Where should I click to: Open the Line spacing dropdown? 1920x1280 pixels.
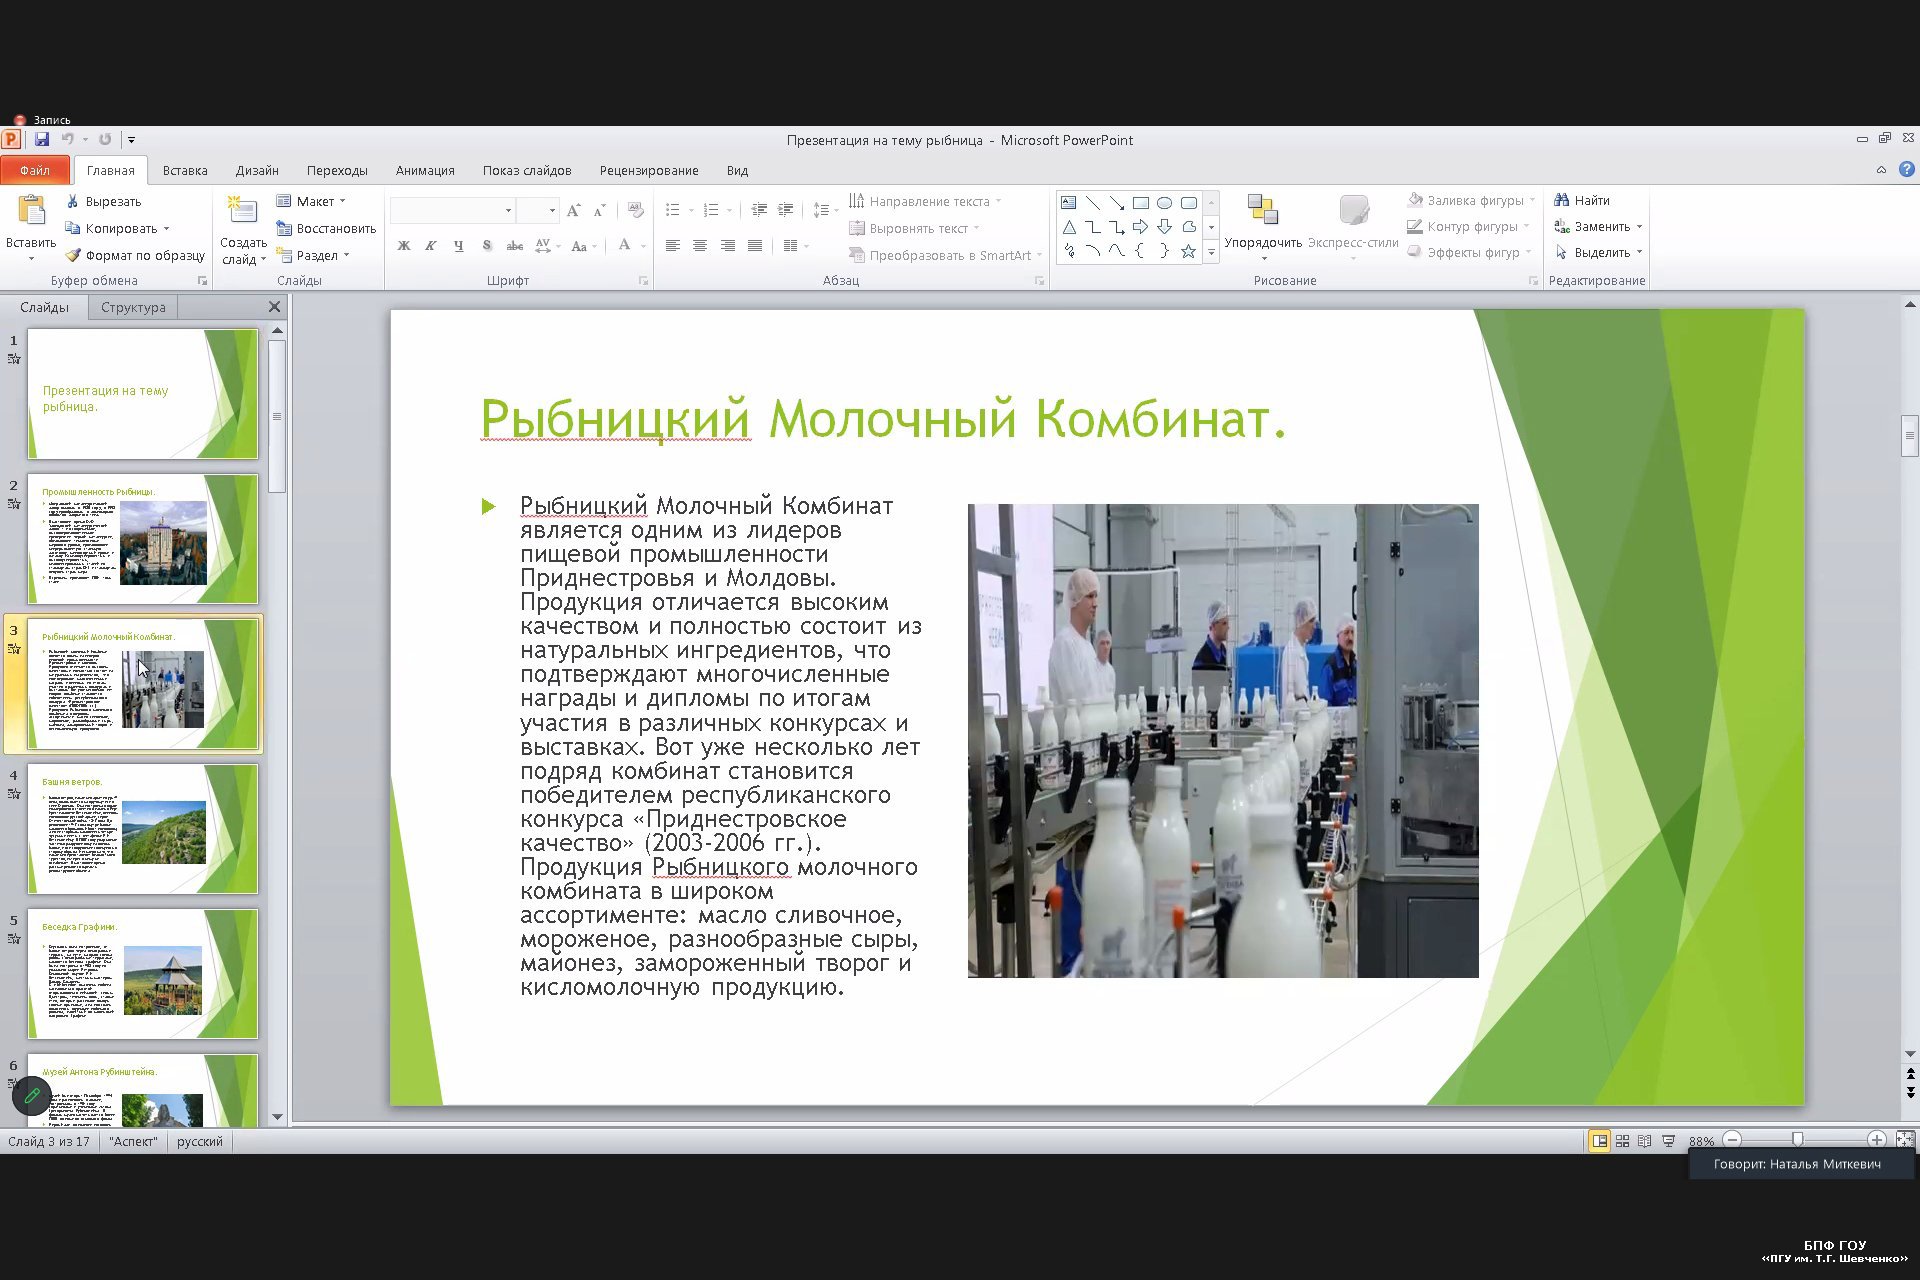tap(825, 210)
